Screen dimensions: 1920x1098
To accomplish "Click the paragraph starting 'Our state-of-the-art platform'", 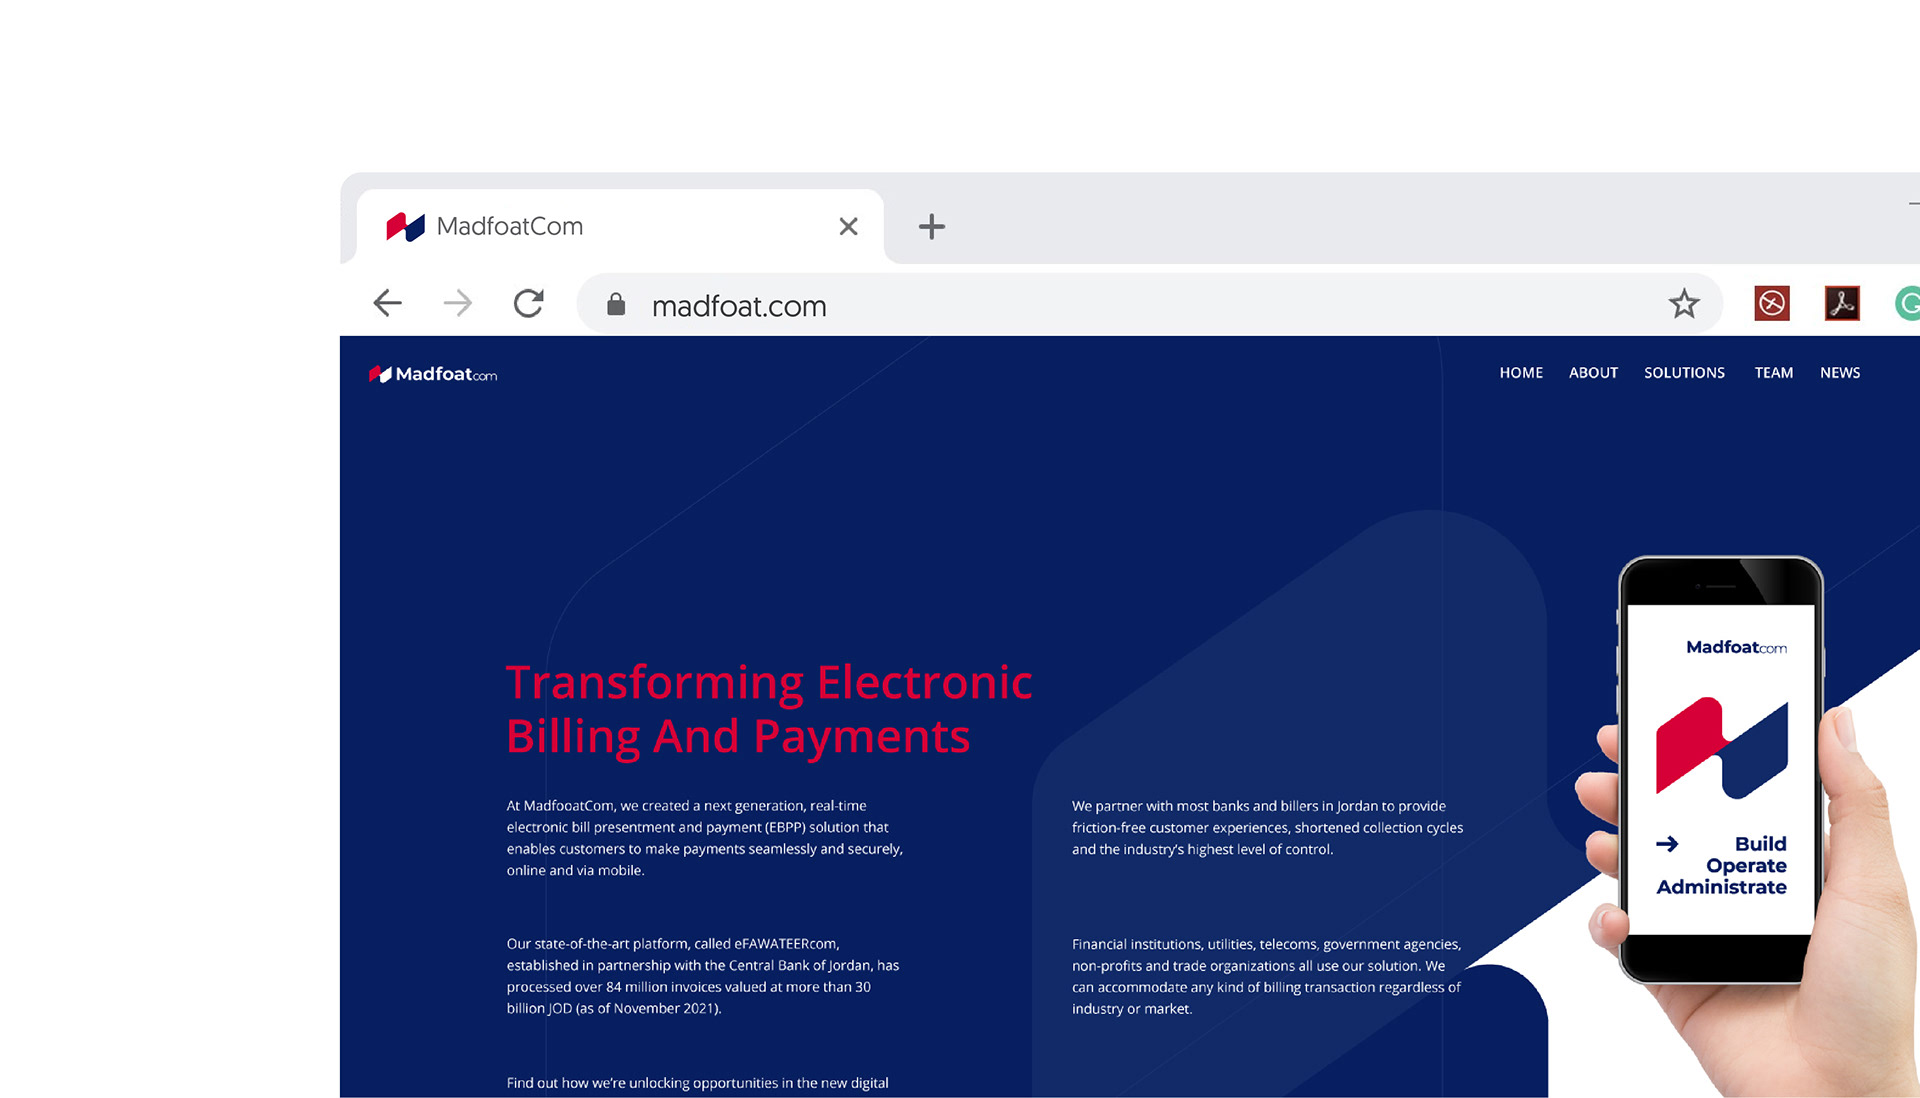I will click(702, 976).
